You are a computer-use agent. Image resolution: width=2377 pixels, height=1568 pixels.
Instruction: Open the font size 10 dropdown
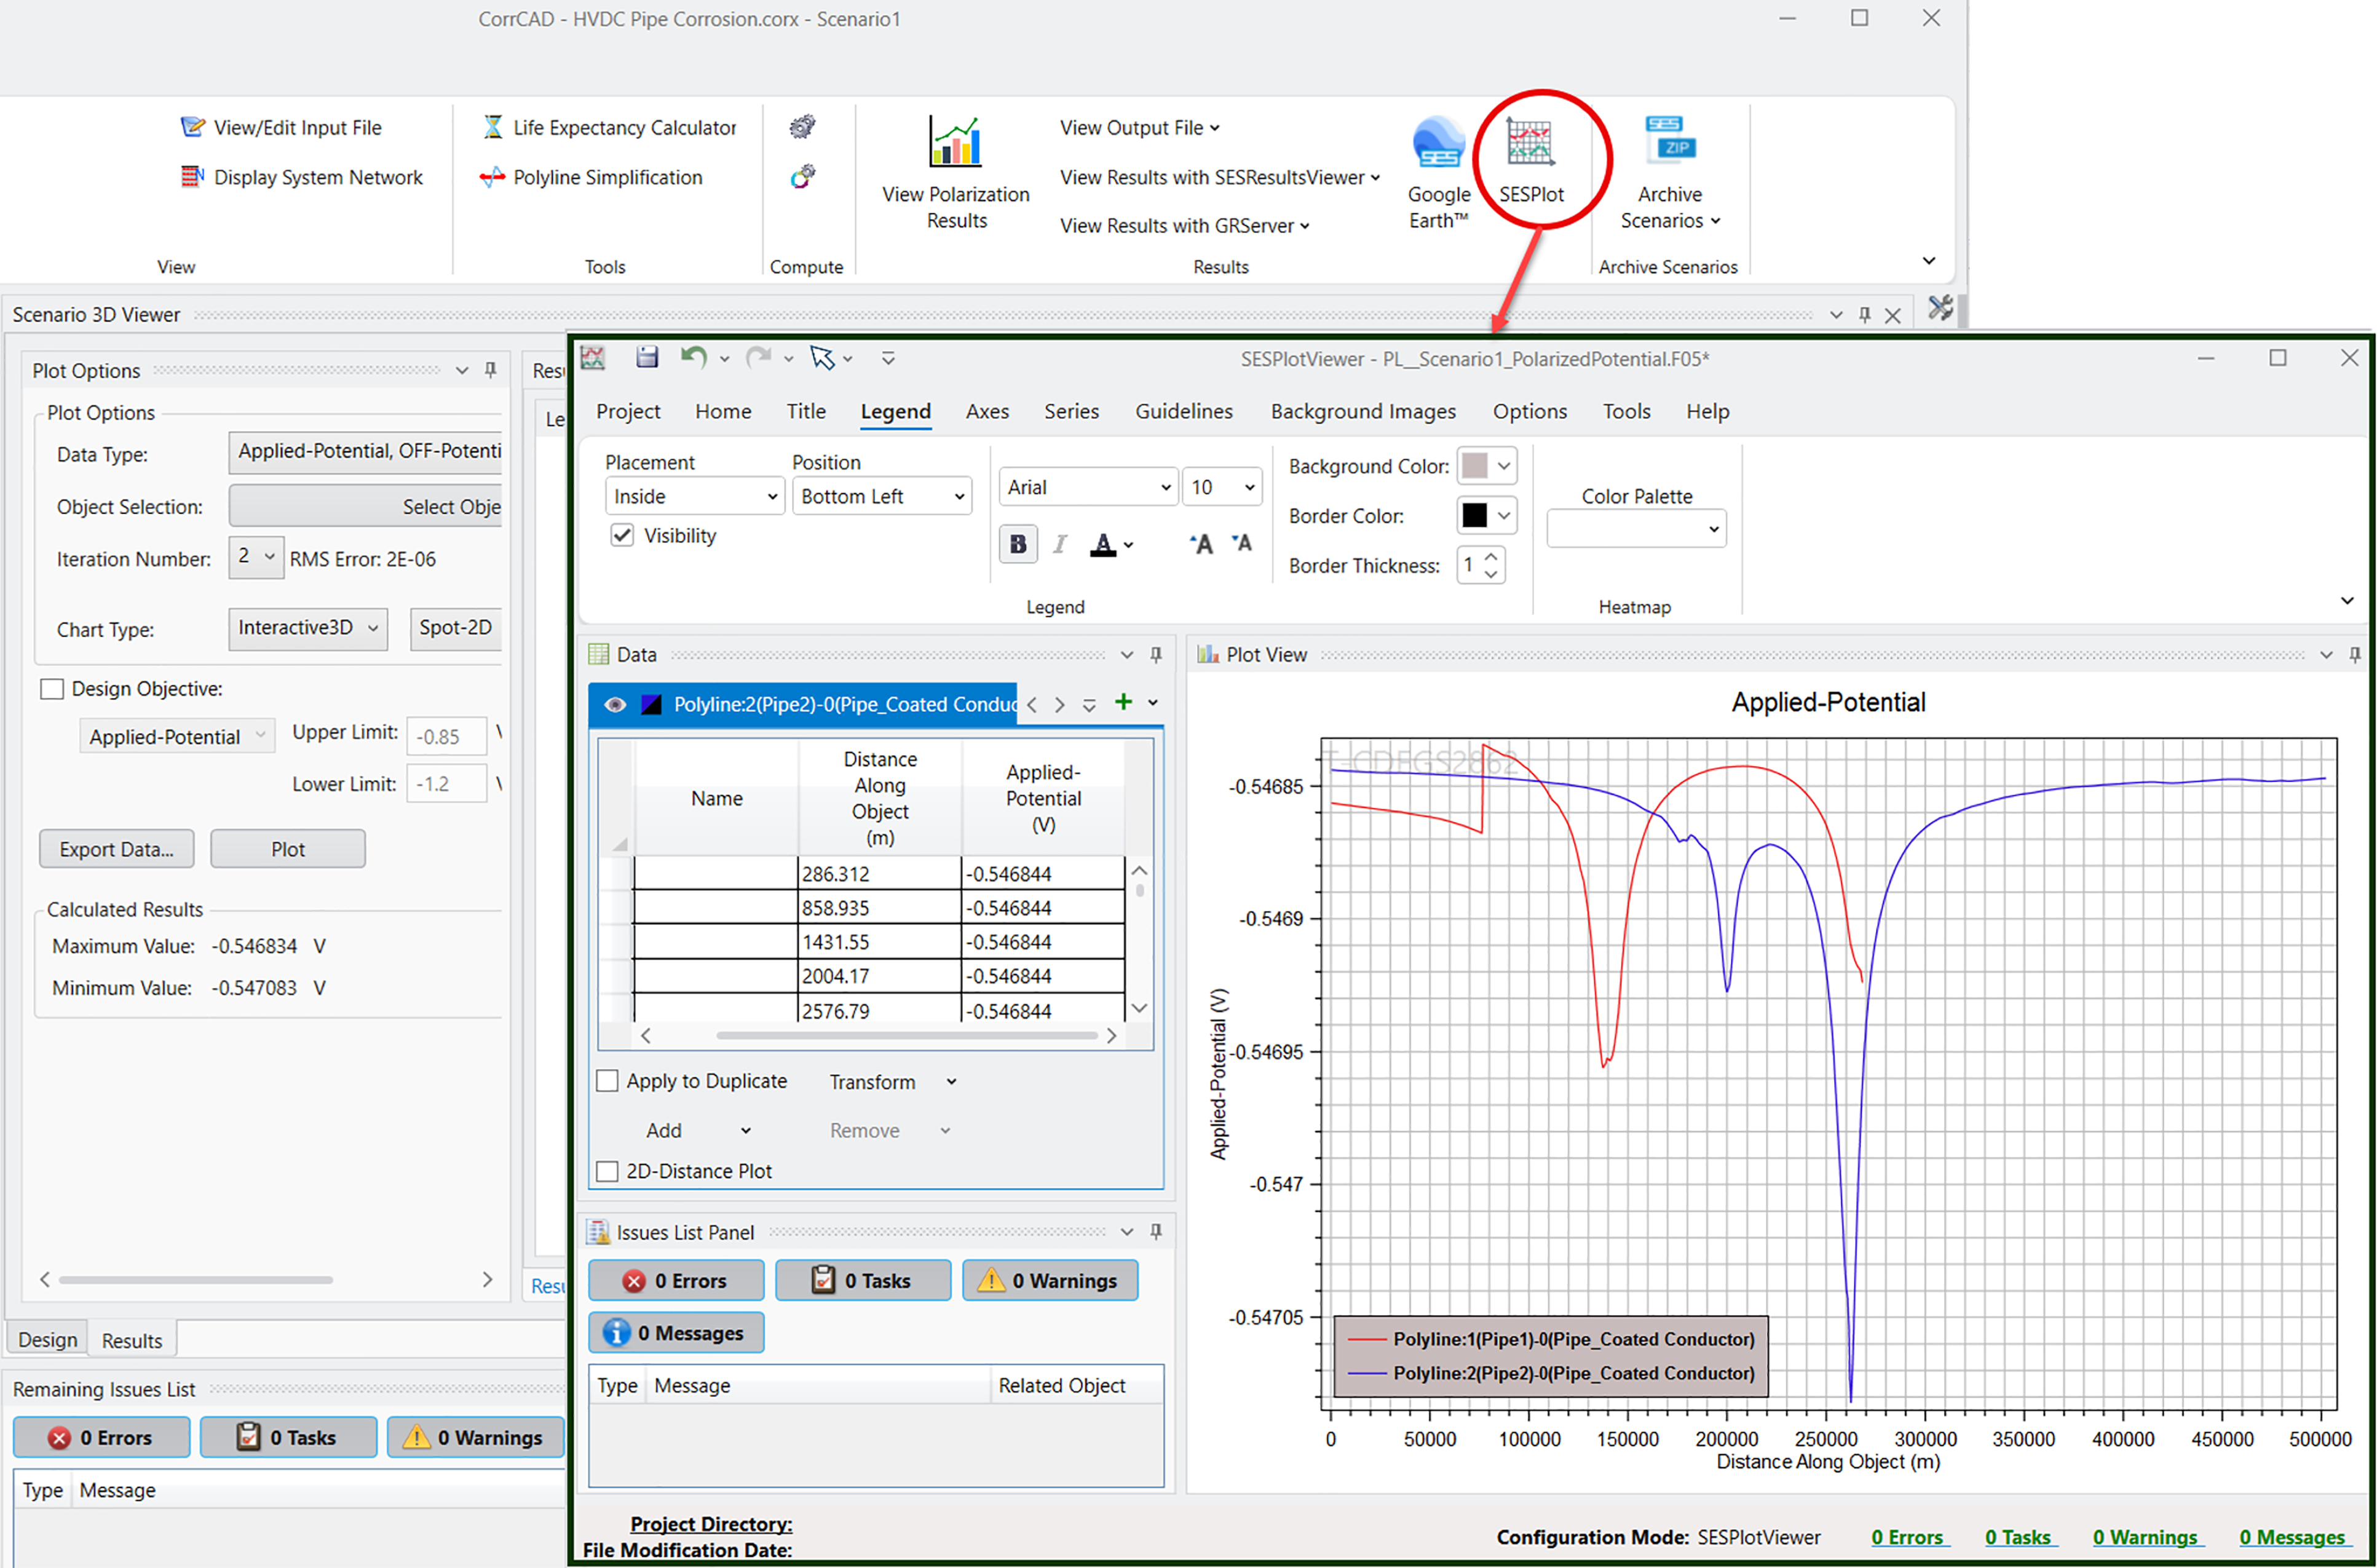1221,487
